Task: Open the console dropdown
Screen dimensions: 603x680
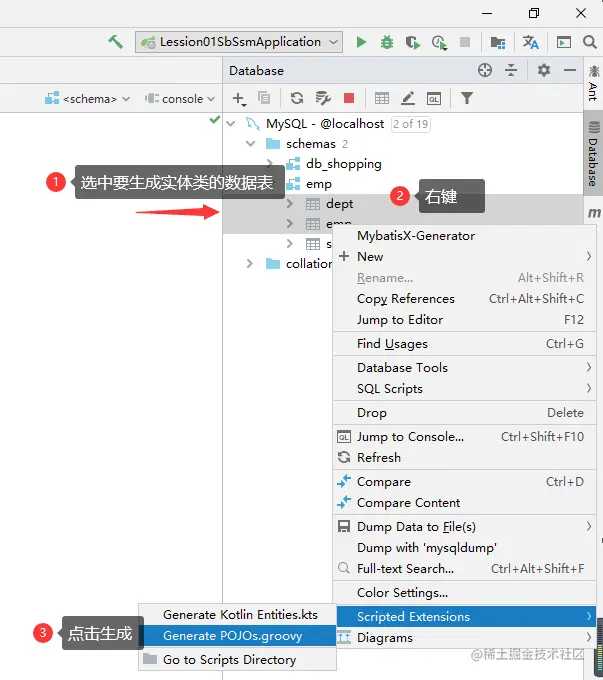Action: (180, 99)
